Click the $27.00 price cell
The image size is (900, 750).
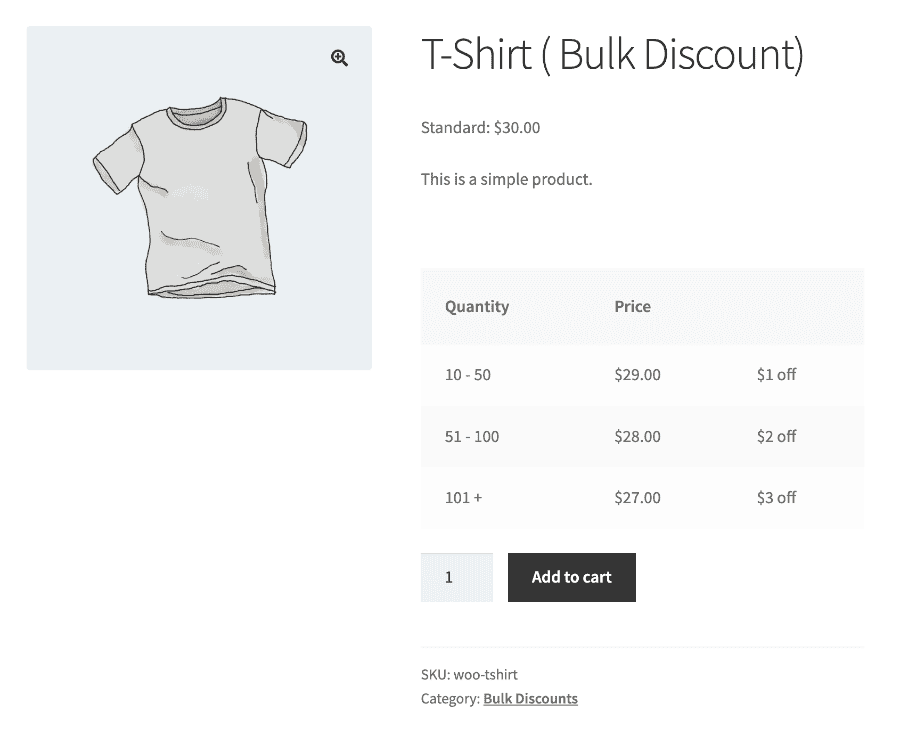[637, 498]
